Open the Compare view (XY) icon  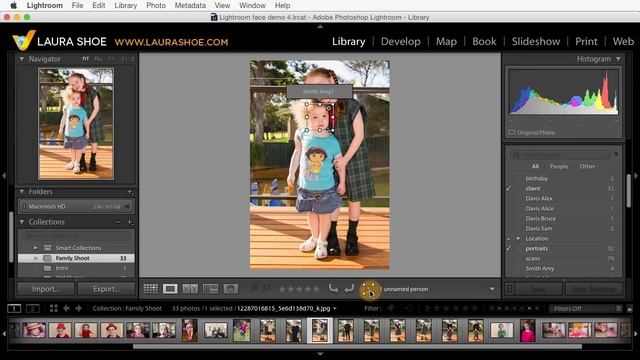[x=190, y=289]
